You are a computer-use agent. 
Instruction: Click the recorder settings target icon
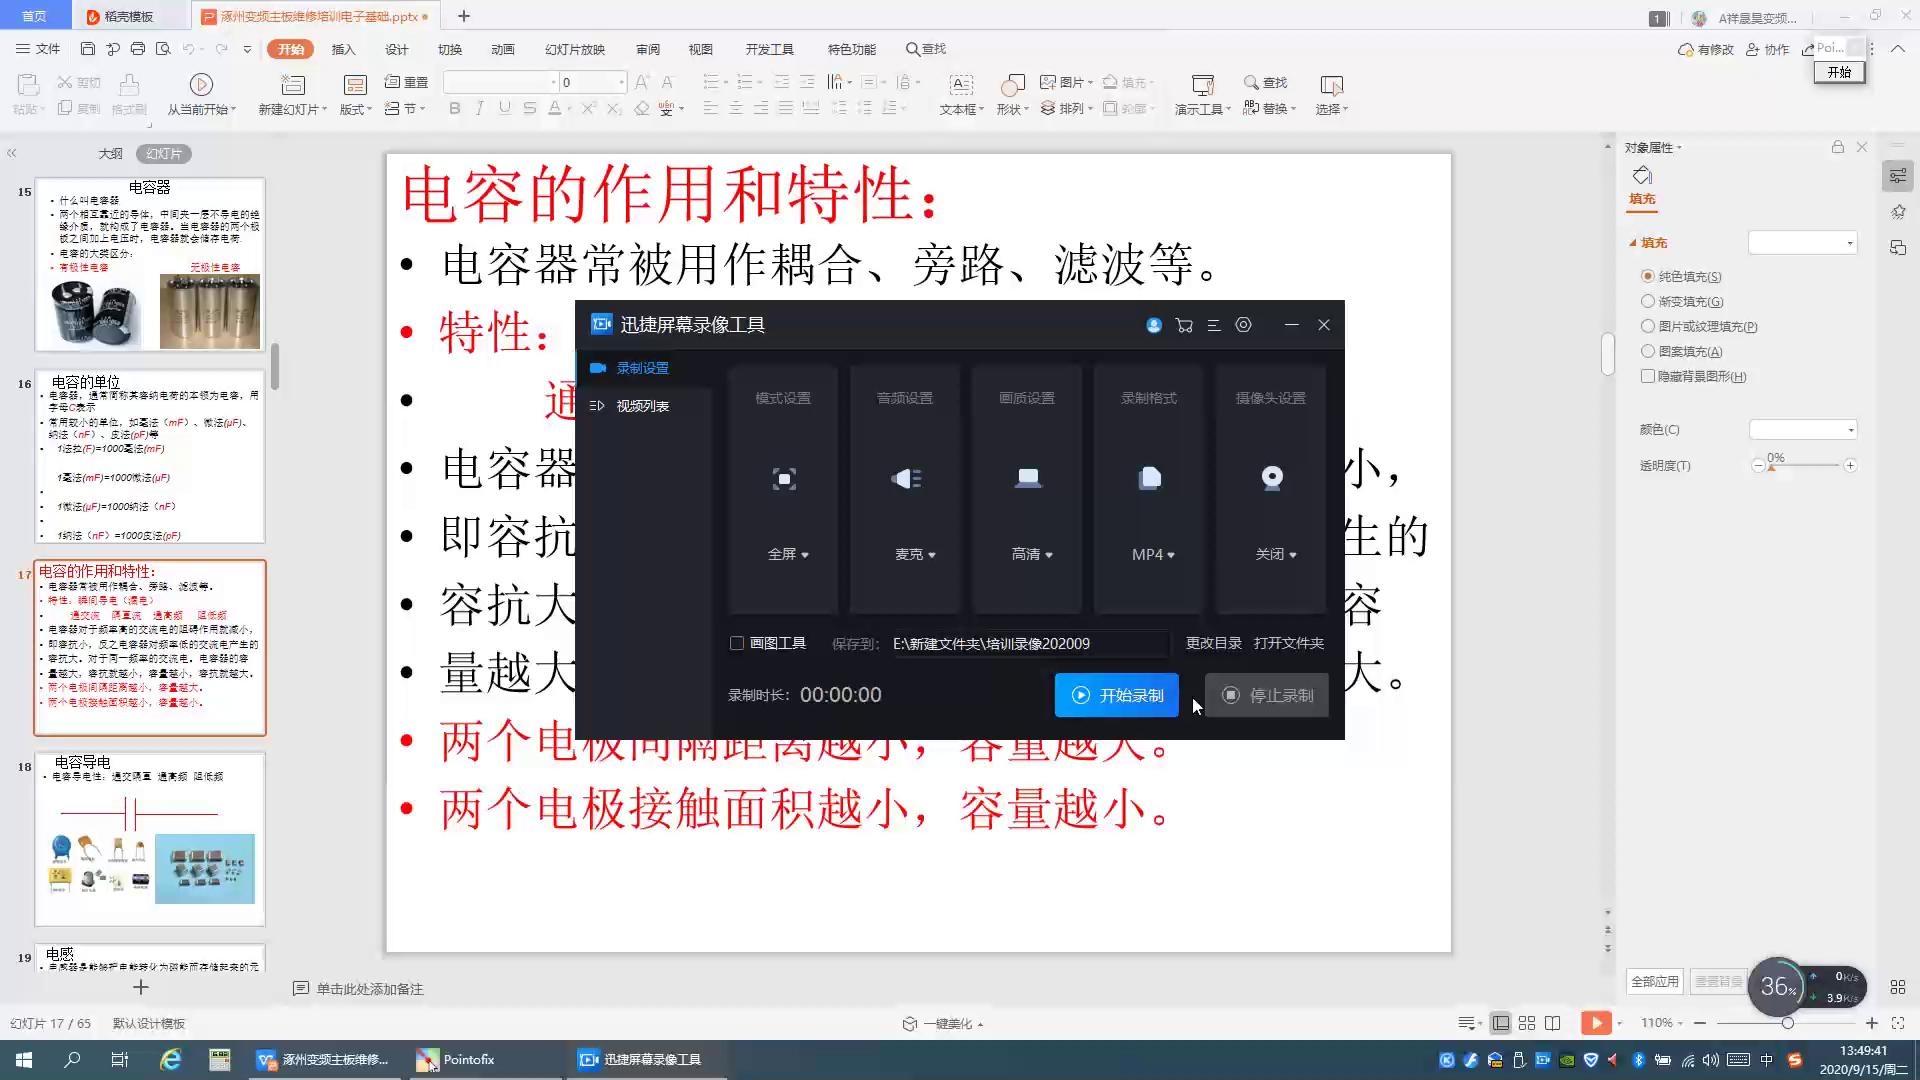coord(1243,325)
